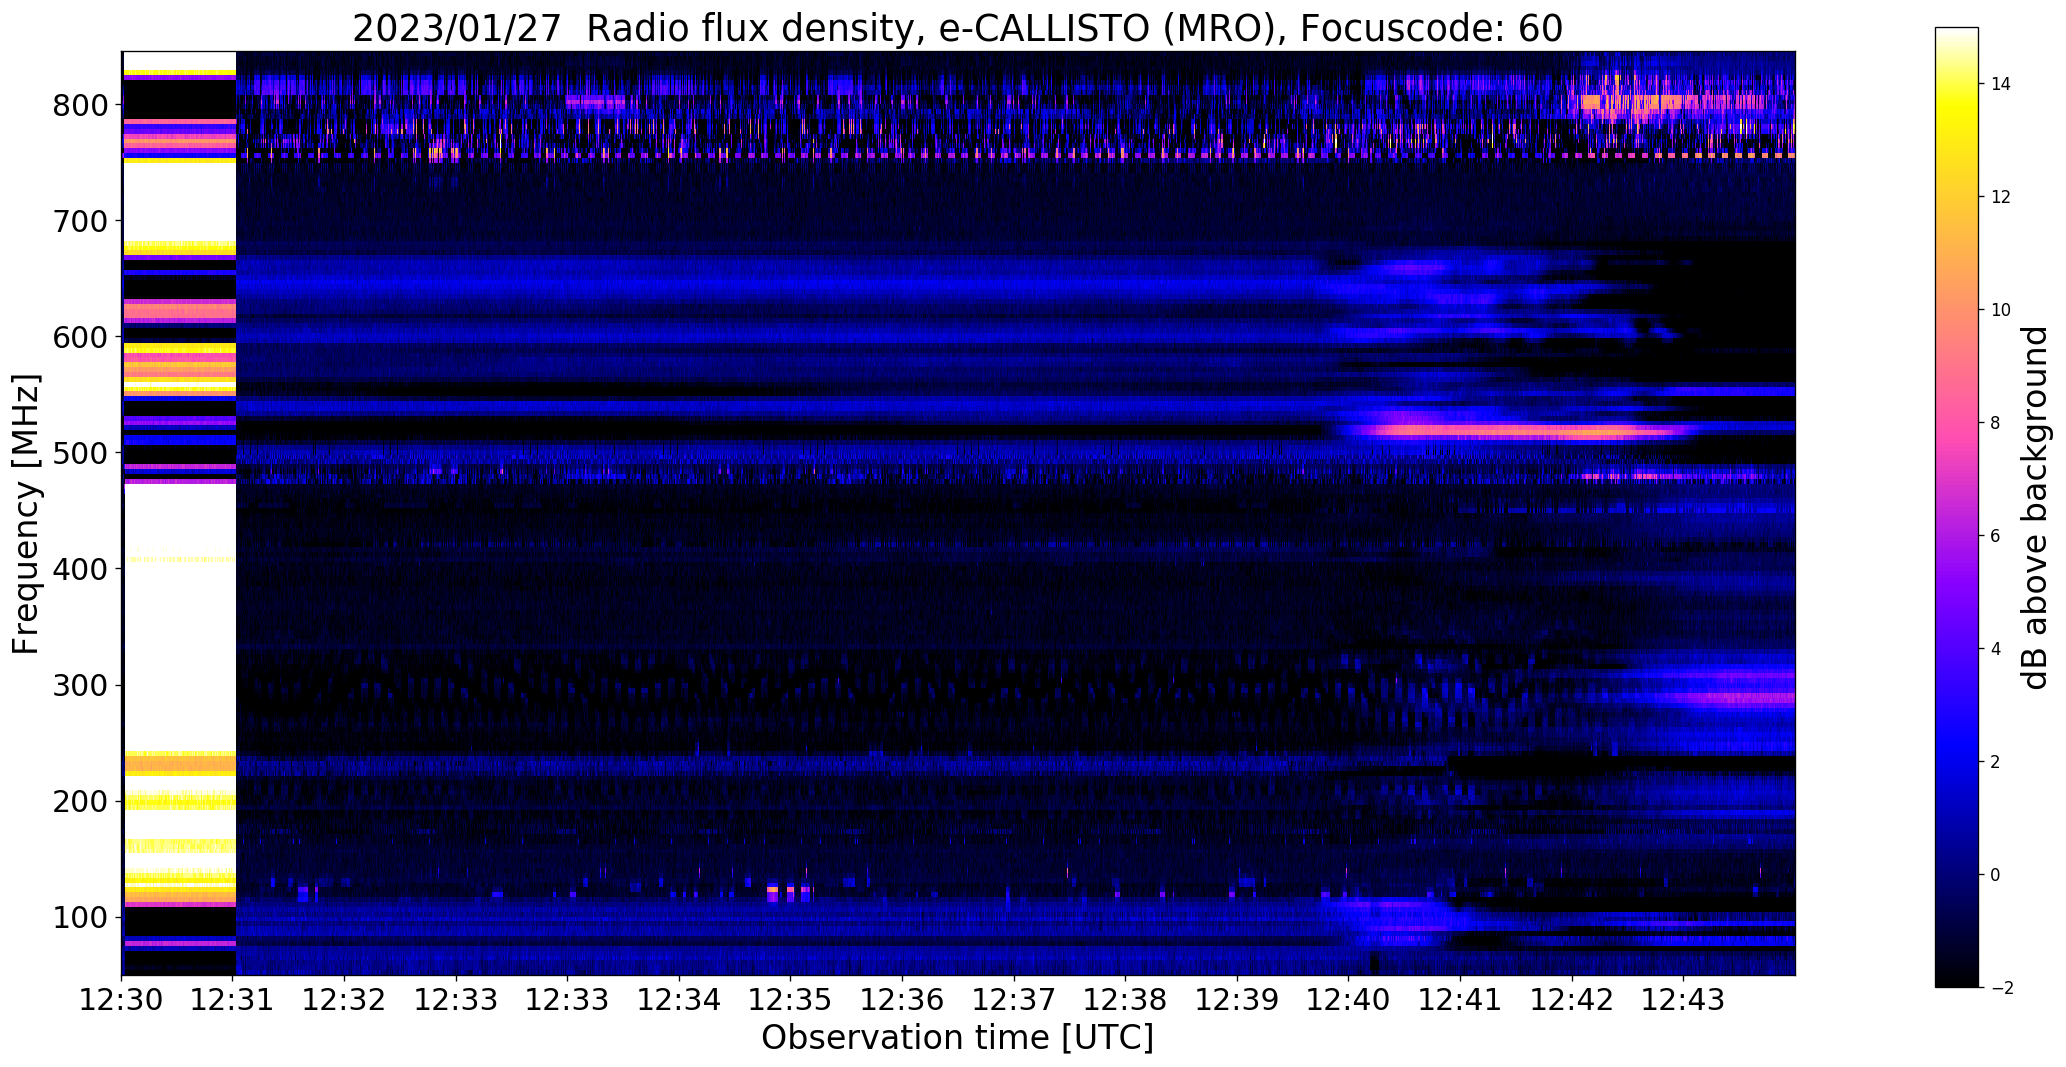This screenshot has width=2066, height=1067.
Task: Select the 400 frequency tick label
Action: [x=80, y=569]
